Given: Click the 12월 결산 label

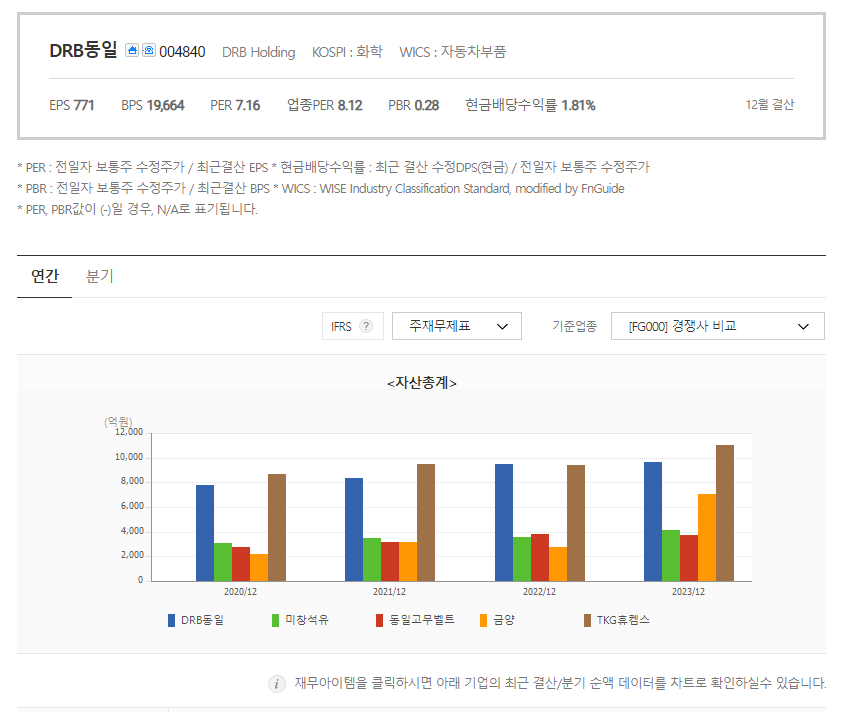Looking at the screenshot, I should [x=770, y=105].
